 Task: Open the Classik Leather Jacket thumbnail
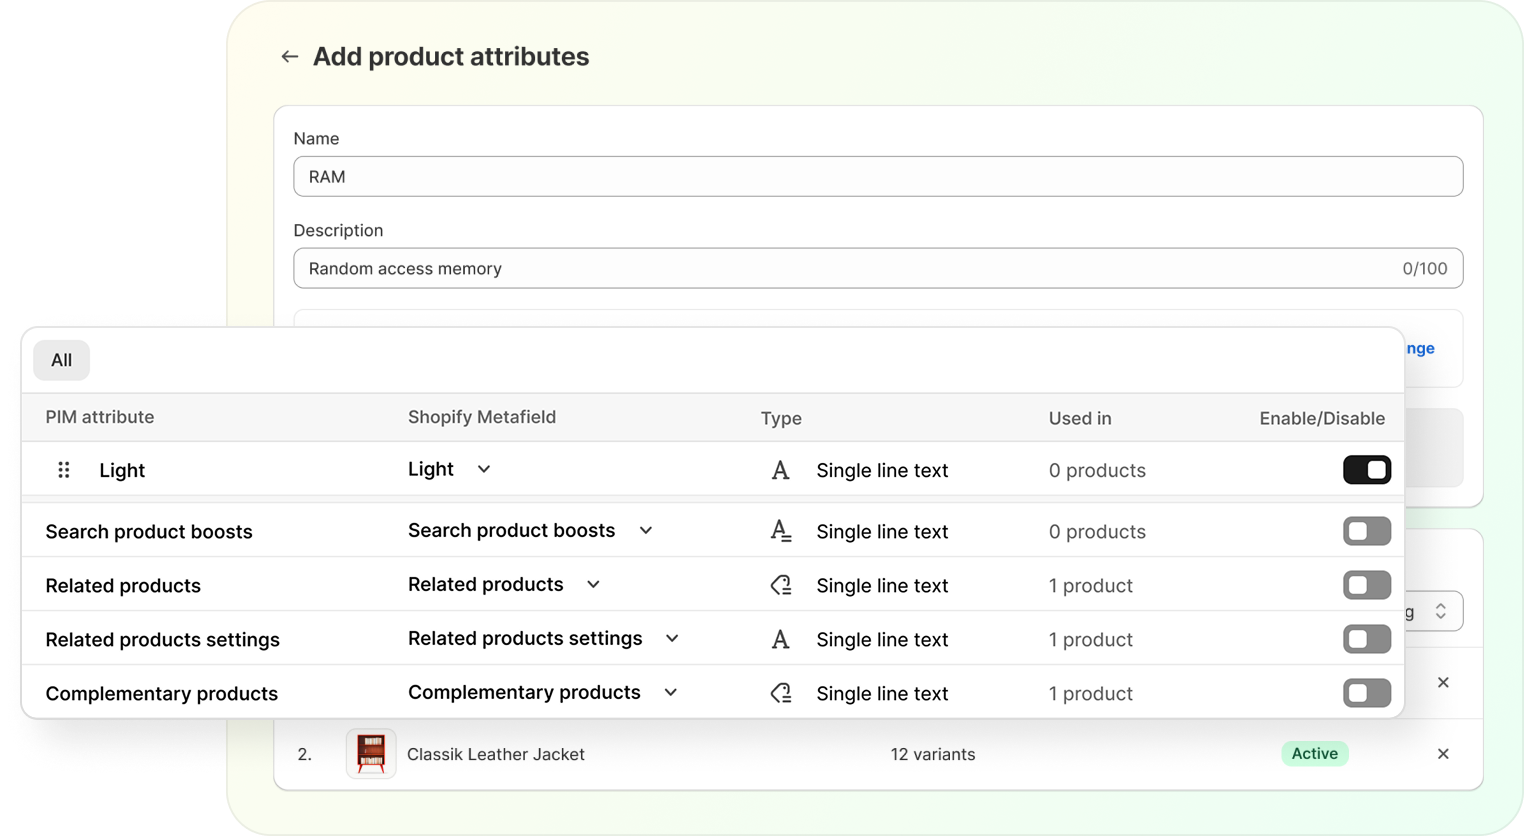[371, 754]
